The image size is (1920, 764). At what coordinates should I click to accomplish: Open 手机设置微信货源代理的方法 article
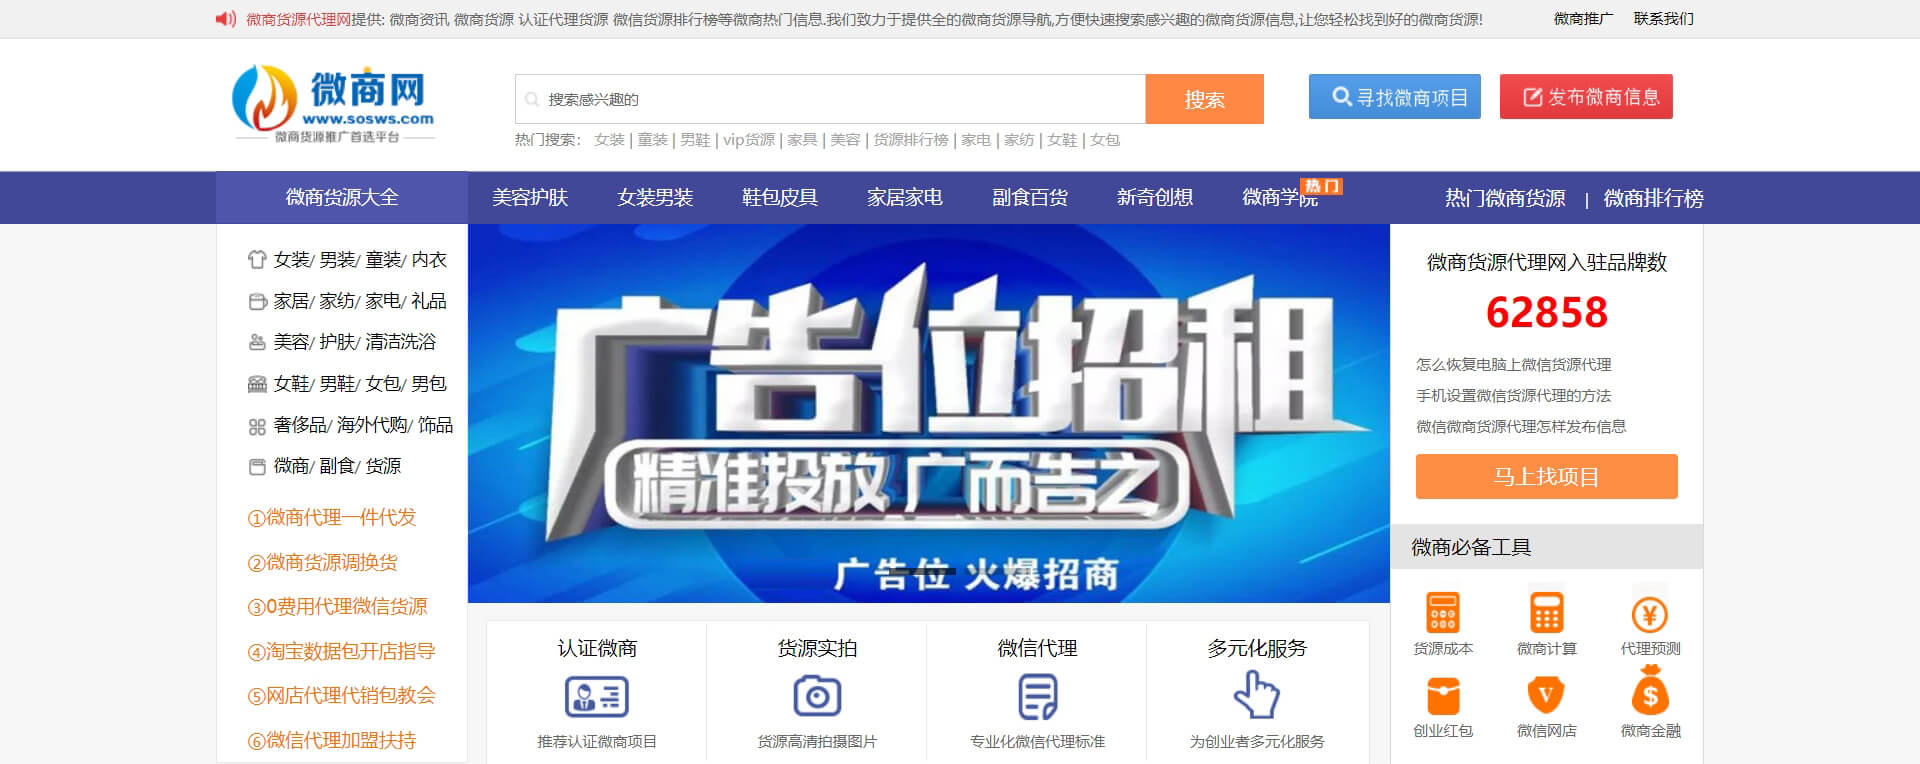point(1514,396)
